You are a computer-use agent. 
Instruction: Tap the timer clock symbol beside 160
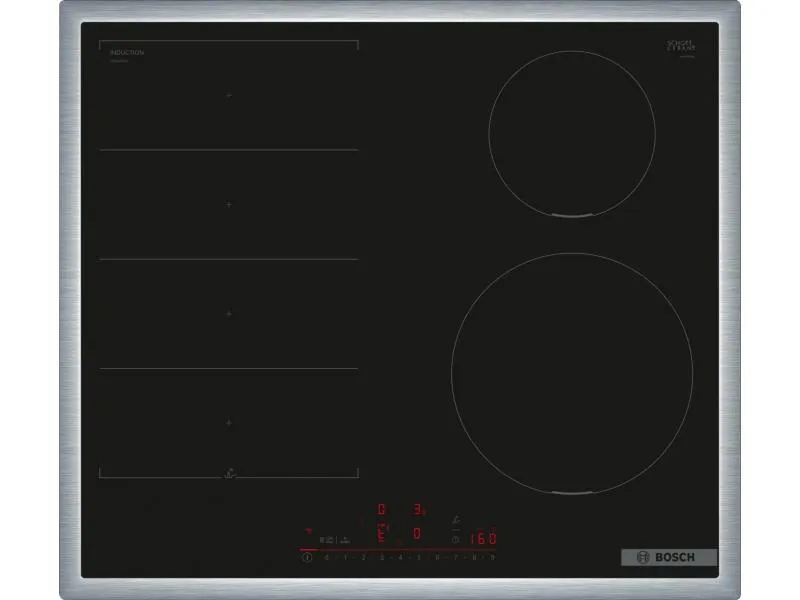(x=456, y=539)
